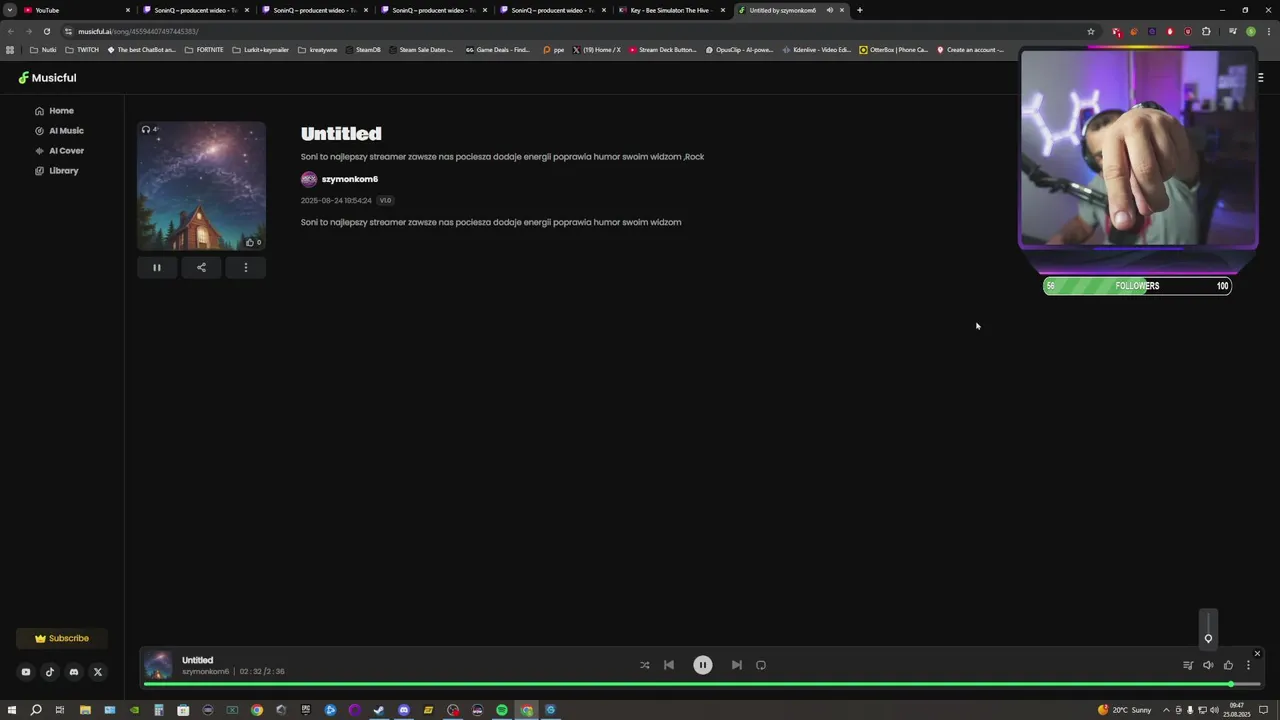Skip to the next track

[x=737, y=665]
